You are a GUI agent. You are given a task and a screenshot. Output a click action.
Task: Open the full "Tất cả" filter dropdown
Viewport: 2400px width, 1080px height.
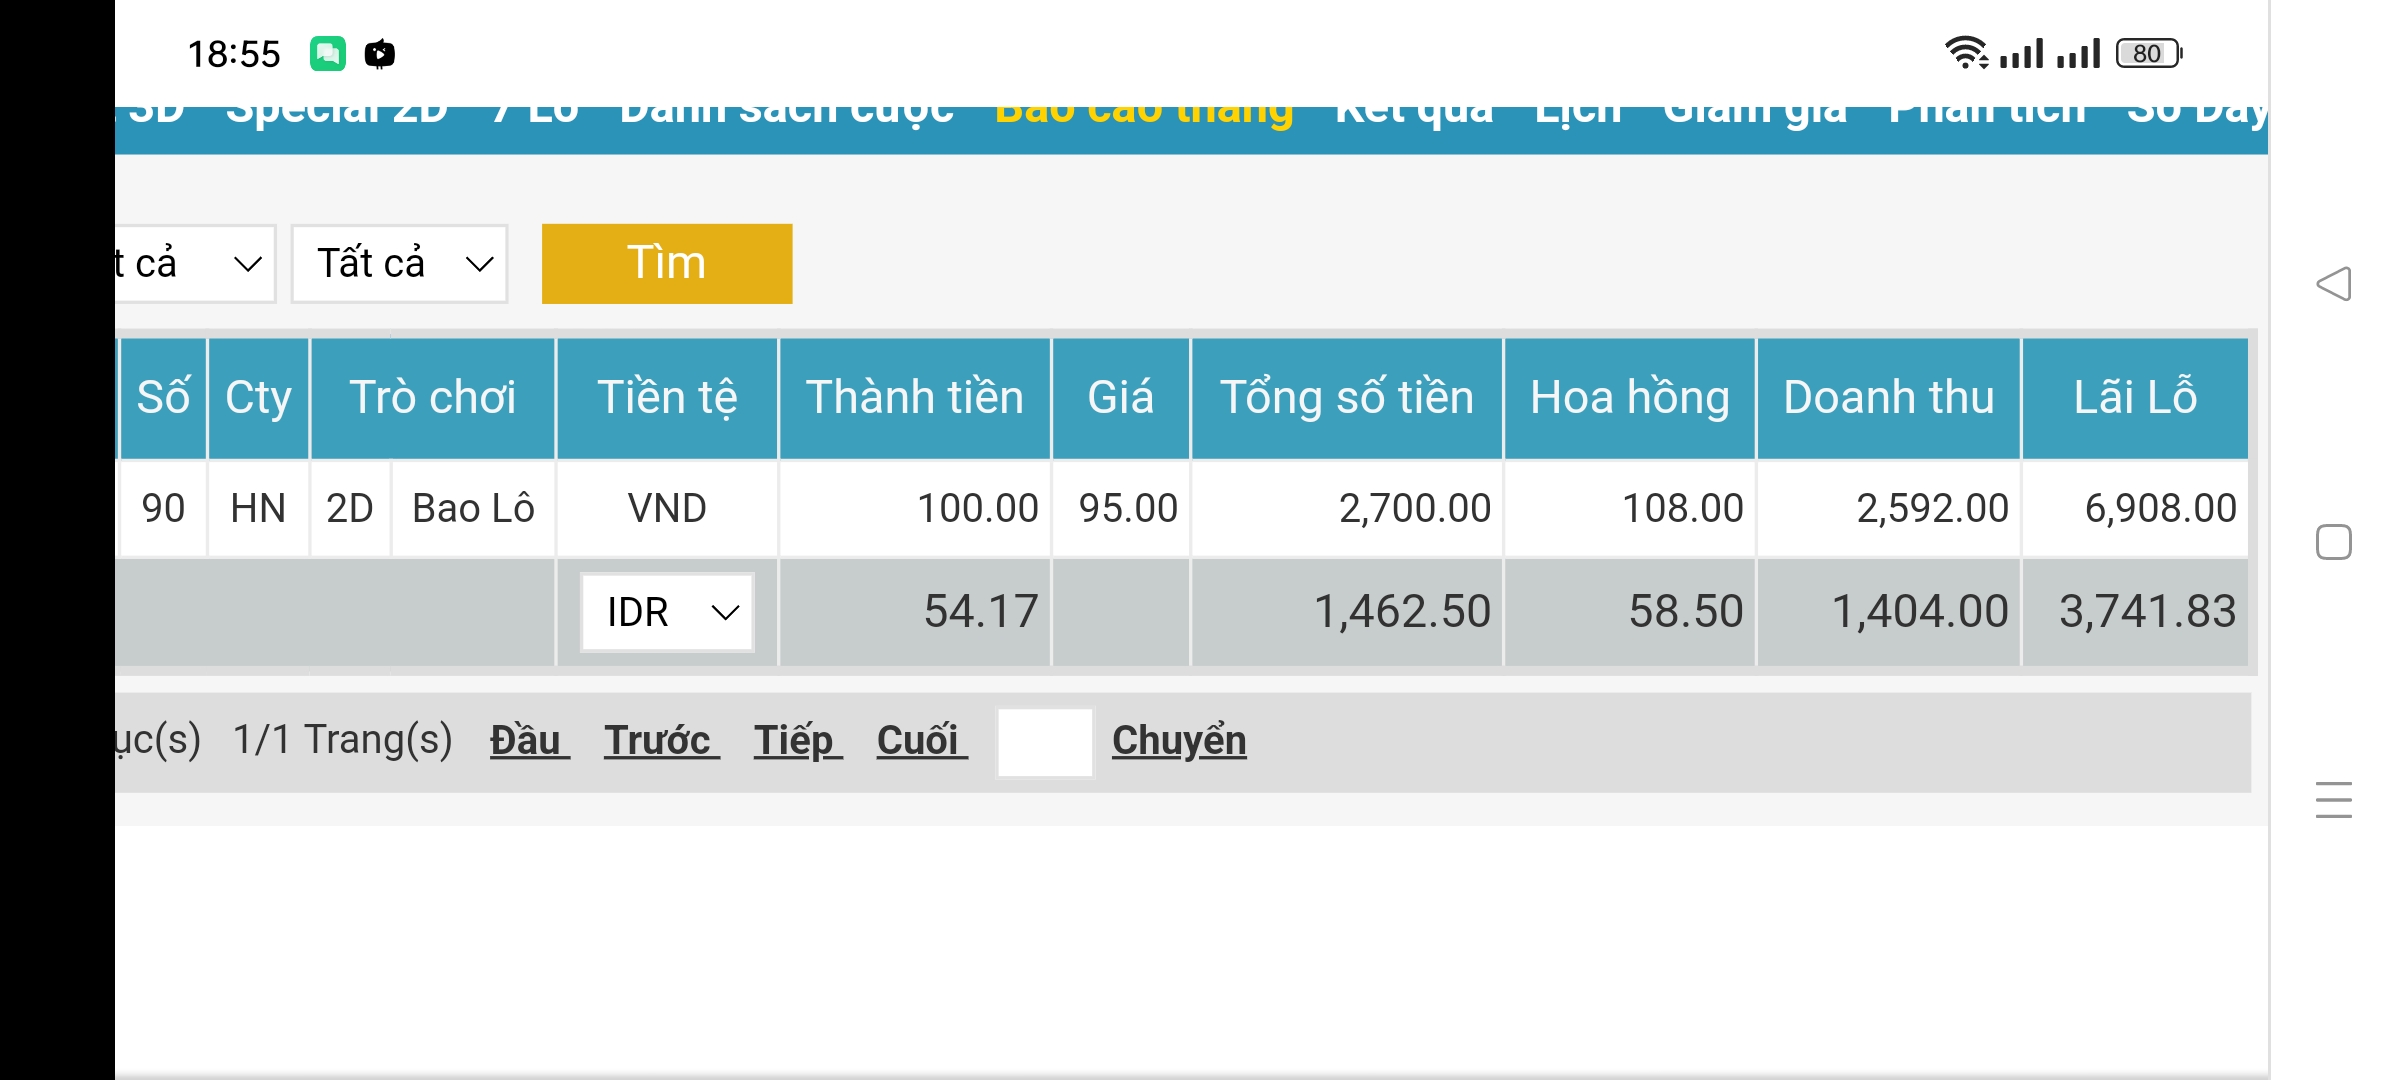pos(400,264)
